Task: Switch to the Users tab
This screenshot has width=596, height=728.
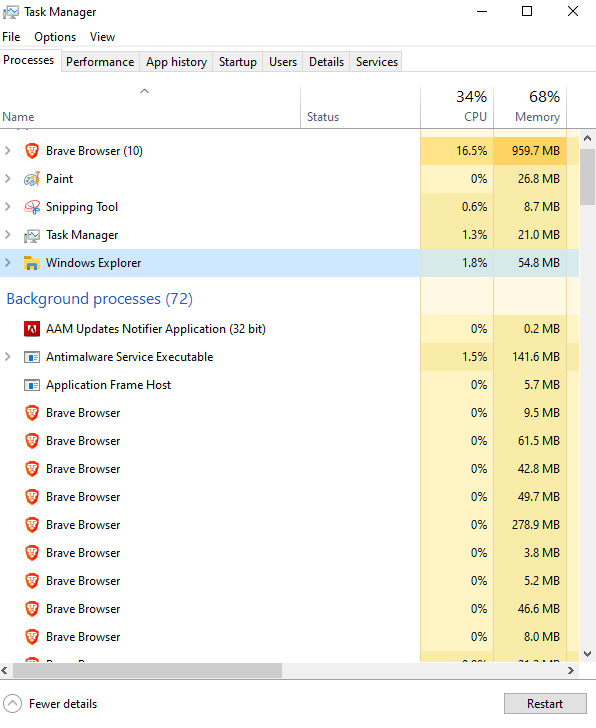Action: [283, 62]
